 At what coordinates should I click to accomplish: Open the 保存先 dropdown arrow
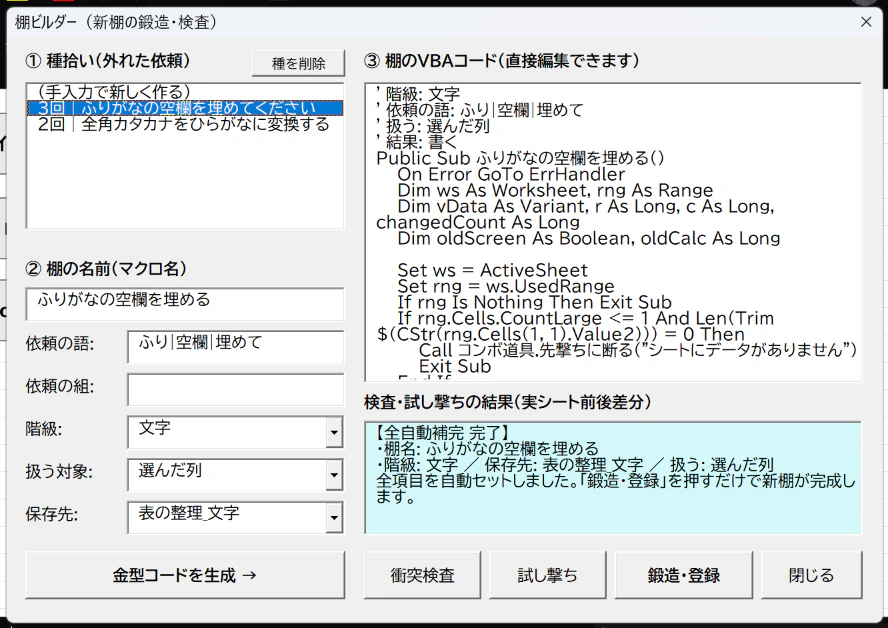(x=334, y=518)
